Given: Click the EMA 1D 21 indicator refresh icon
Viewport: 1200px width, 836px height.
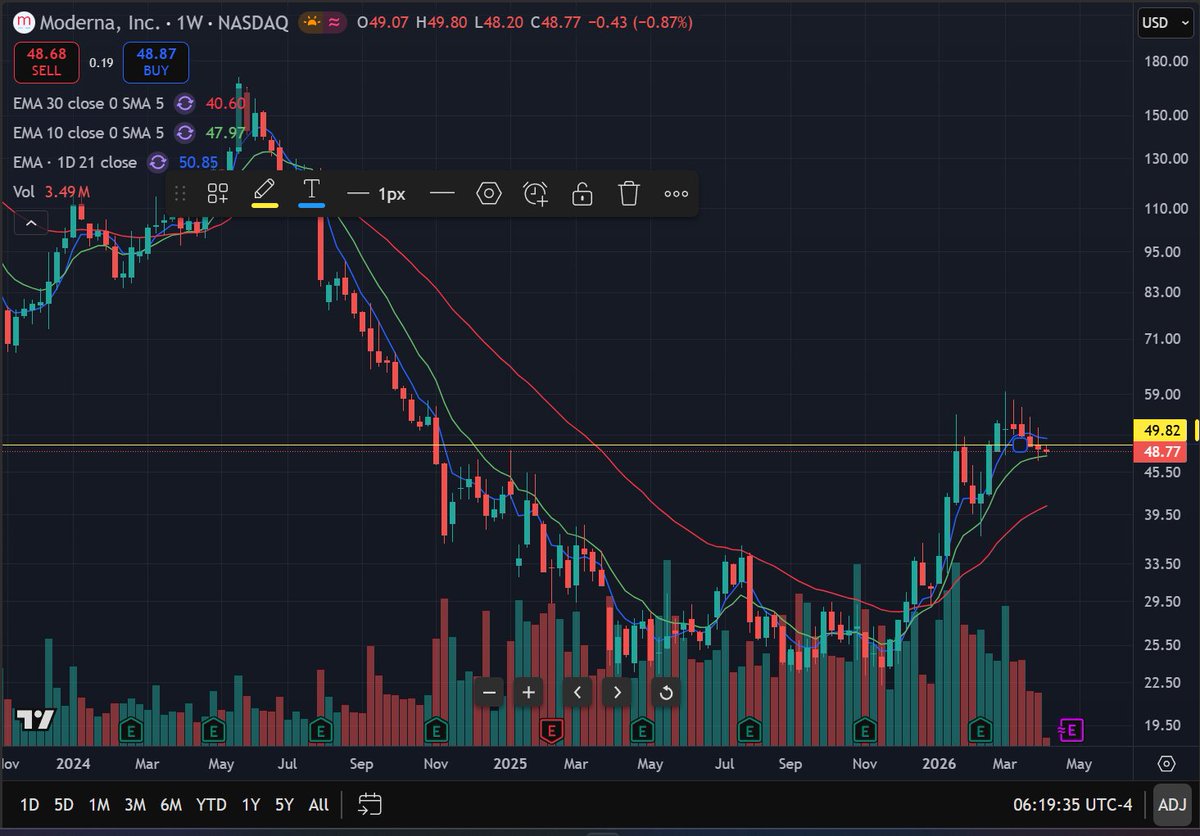Looking at the screenshot, I should (x=157, y=162).
